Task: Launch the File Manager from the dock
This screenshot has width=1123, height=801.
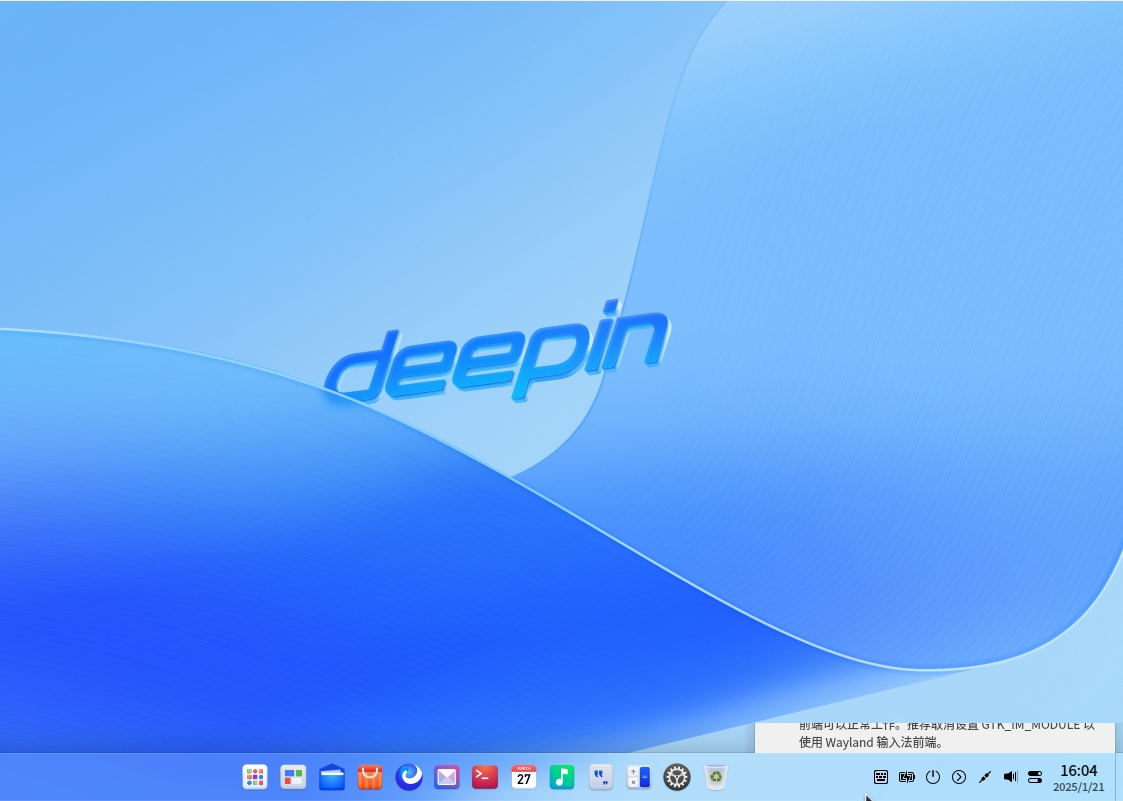Action: click(332, 777)
